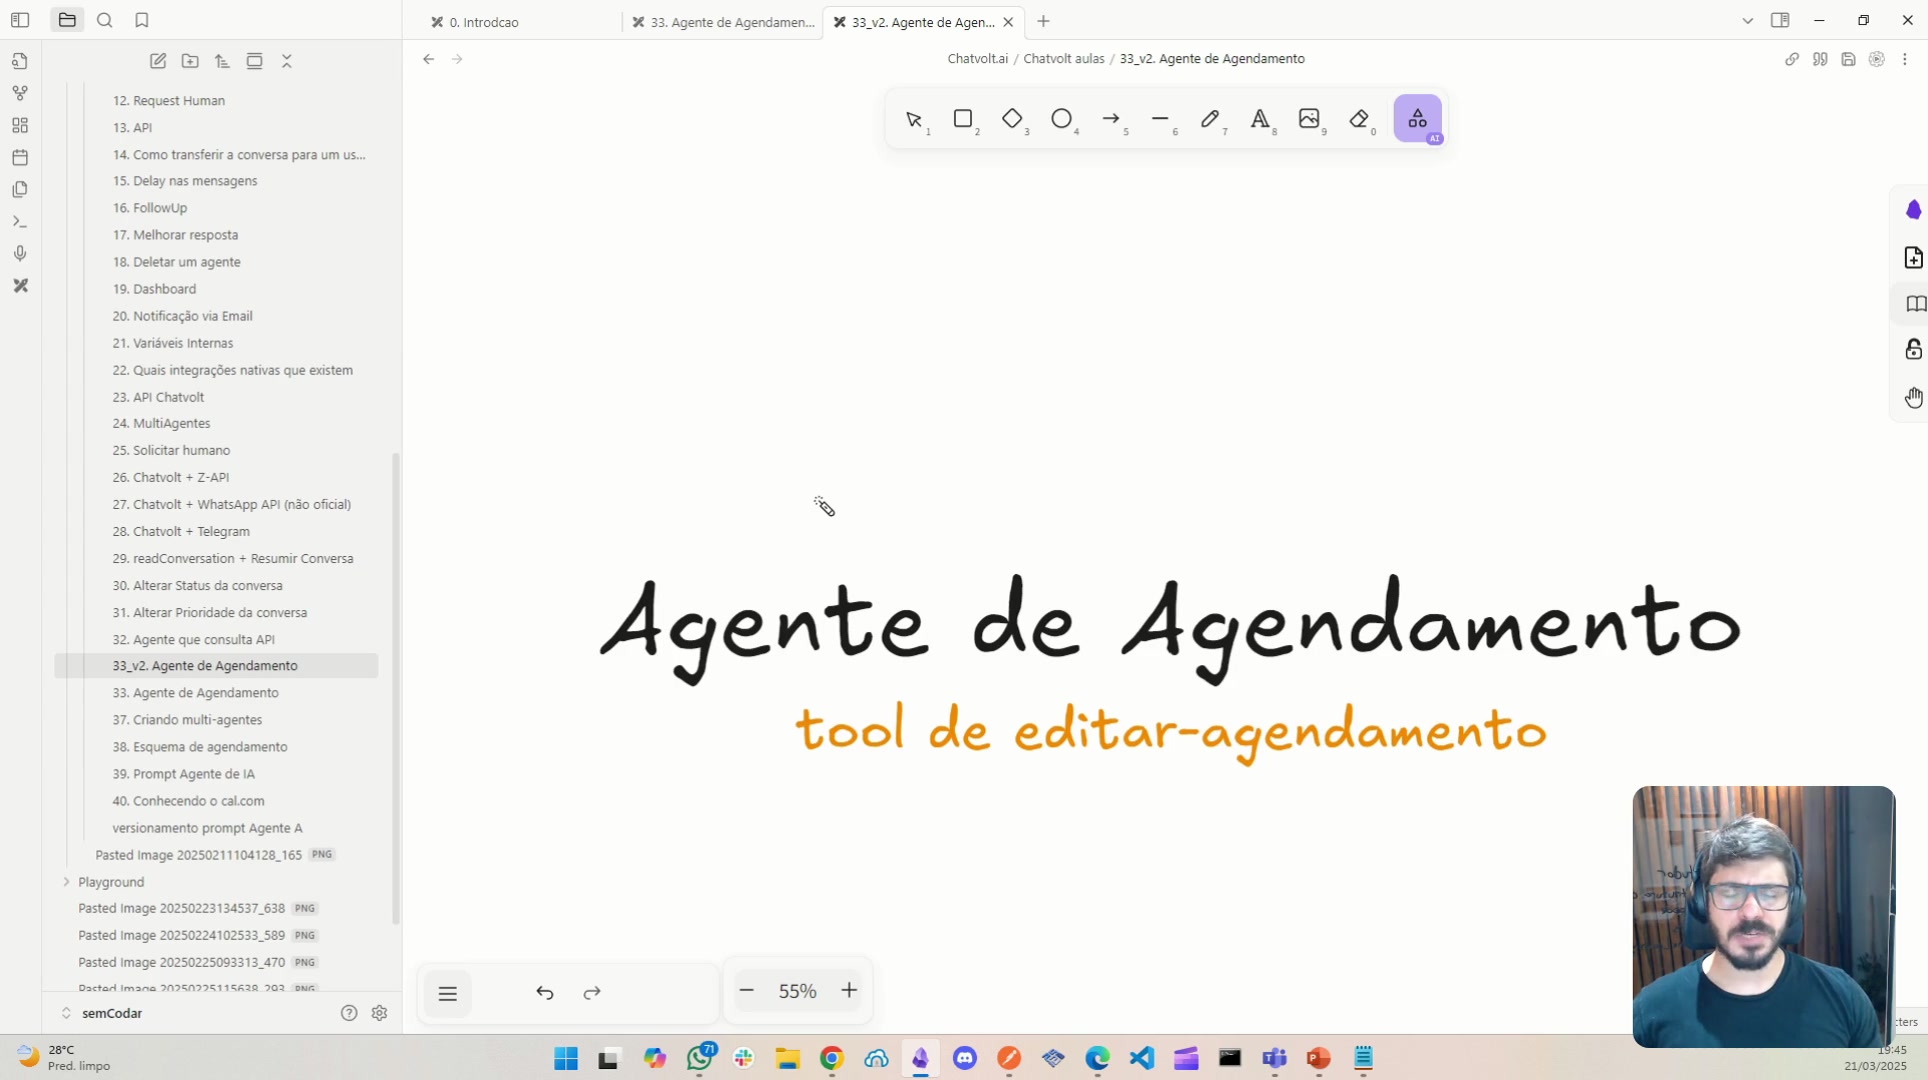Switch to the 0. Introdcao tab
This screenshot has width=1928, height=1080.
pyautogui.click(x=484, y=21)
